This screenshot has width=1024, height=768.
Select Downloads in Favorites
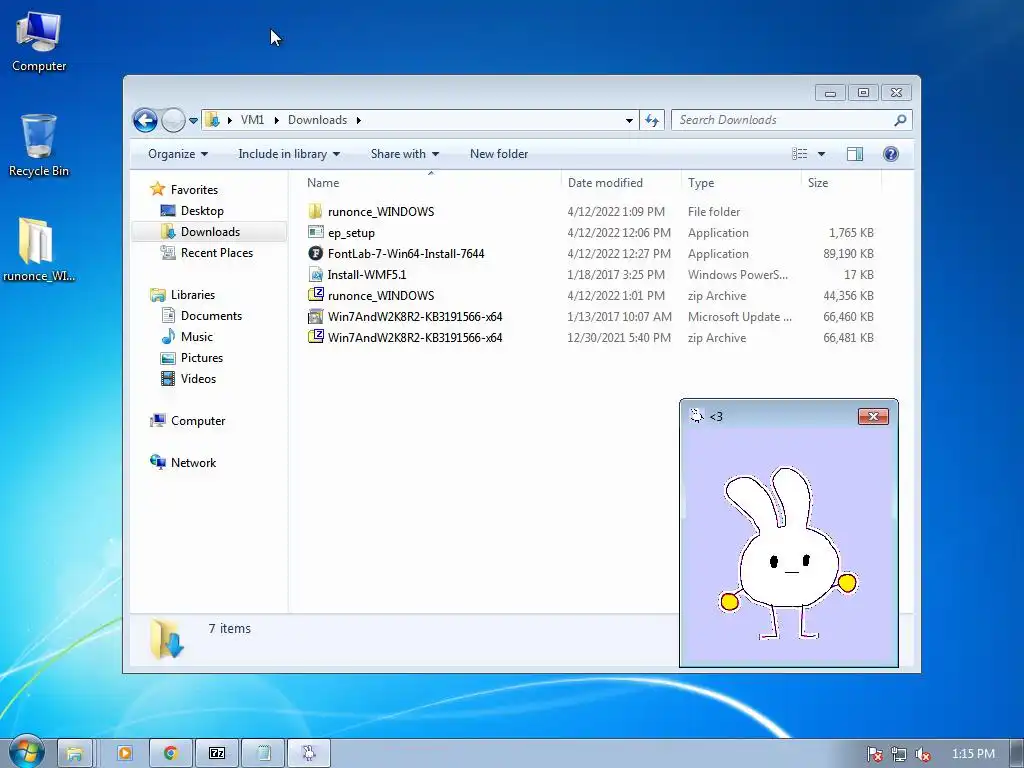(210, 232)
